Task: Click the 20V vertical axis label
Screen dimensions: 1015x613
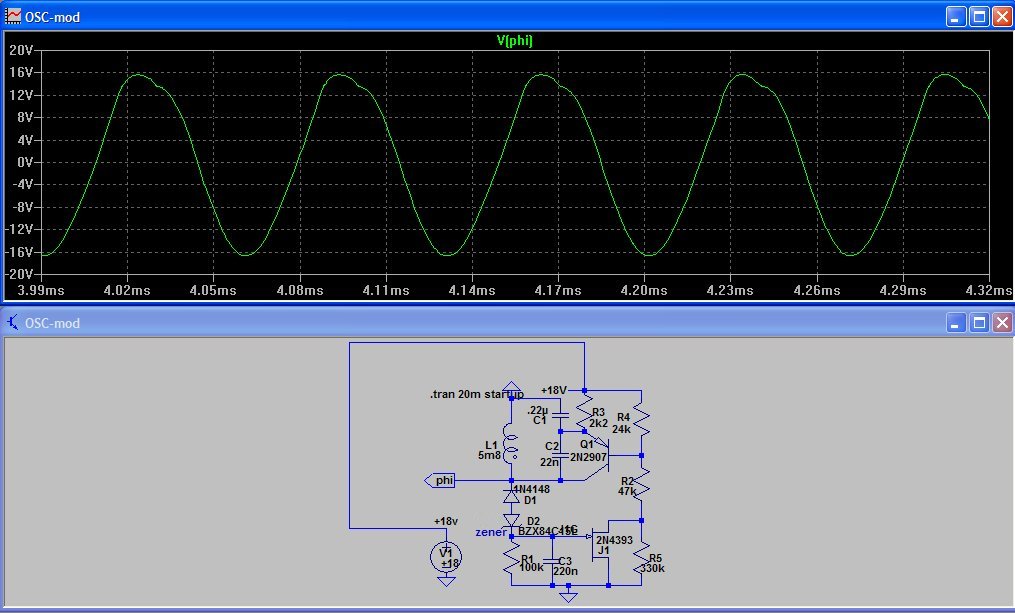Action: (x=21, y=50)
